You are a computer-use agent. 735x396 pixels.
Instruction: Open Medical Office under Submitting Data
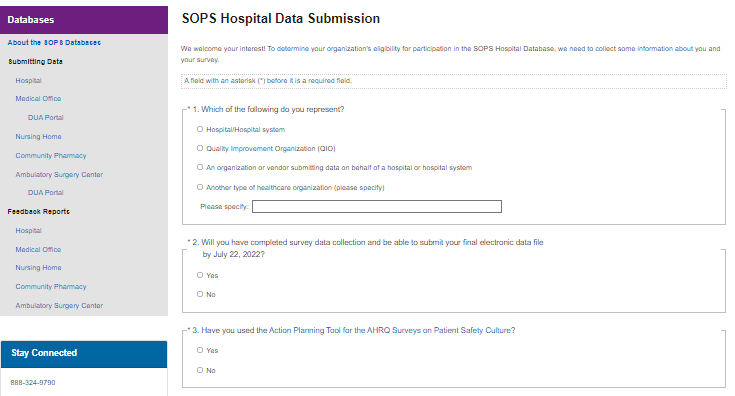[38, 99]
